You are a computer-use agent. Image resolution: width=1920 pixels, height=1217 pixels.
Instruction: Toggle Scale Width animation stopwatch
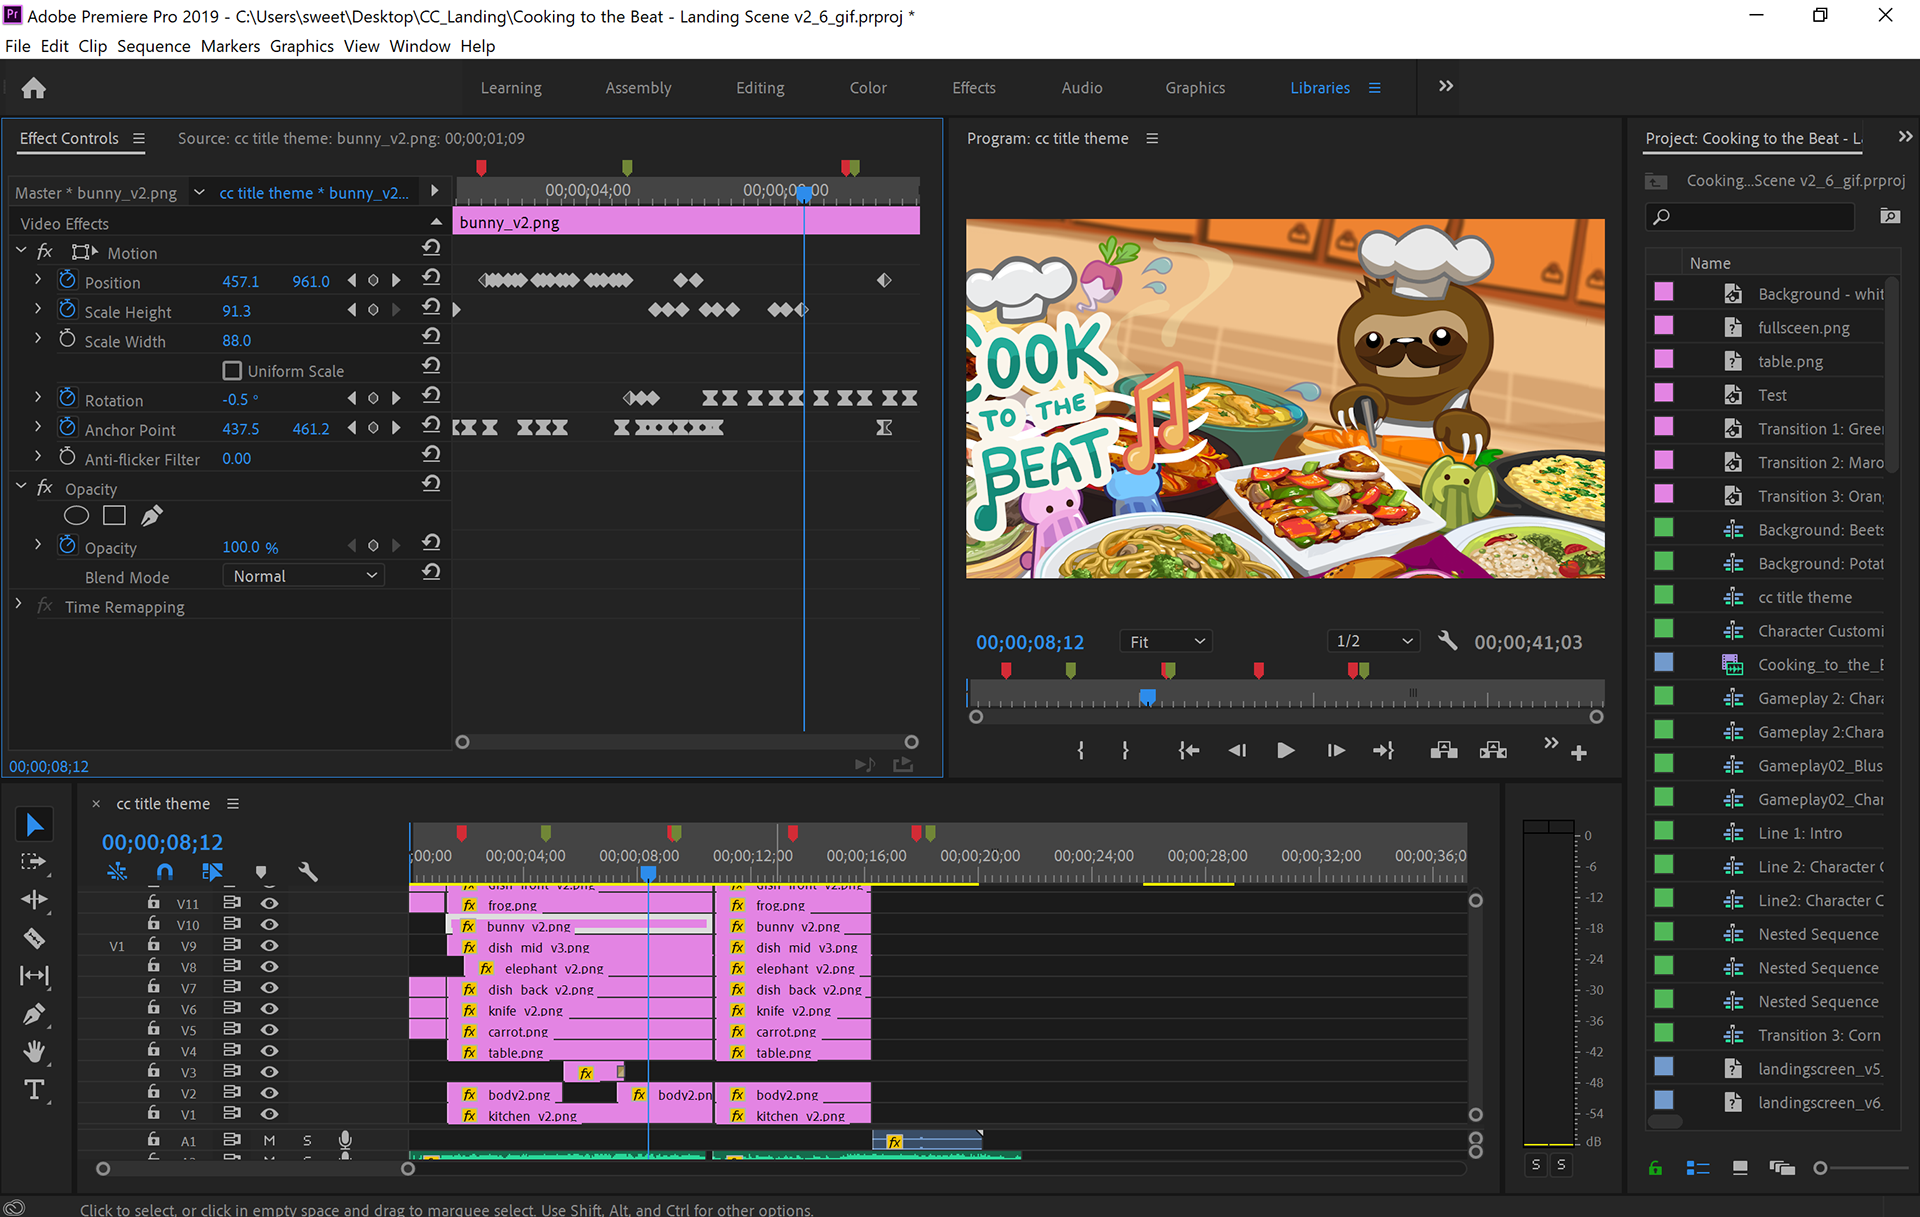coord(67,339)
